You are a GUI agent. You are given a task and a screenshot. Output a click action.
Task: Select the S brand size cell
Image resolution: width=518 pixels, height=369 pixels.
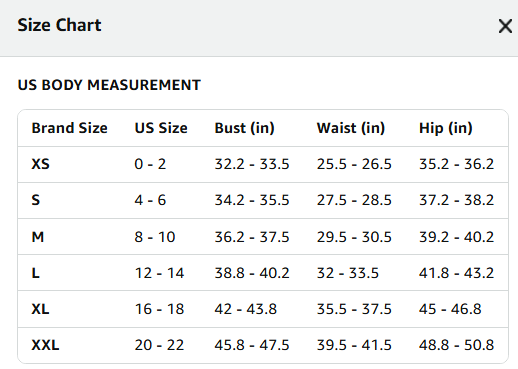[36, 200]
